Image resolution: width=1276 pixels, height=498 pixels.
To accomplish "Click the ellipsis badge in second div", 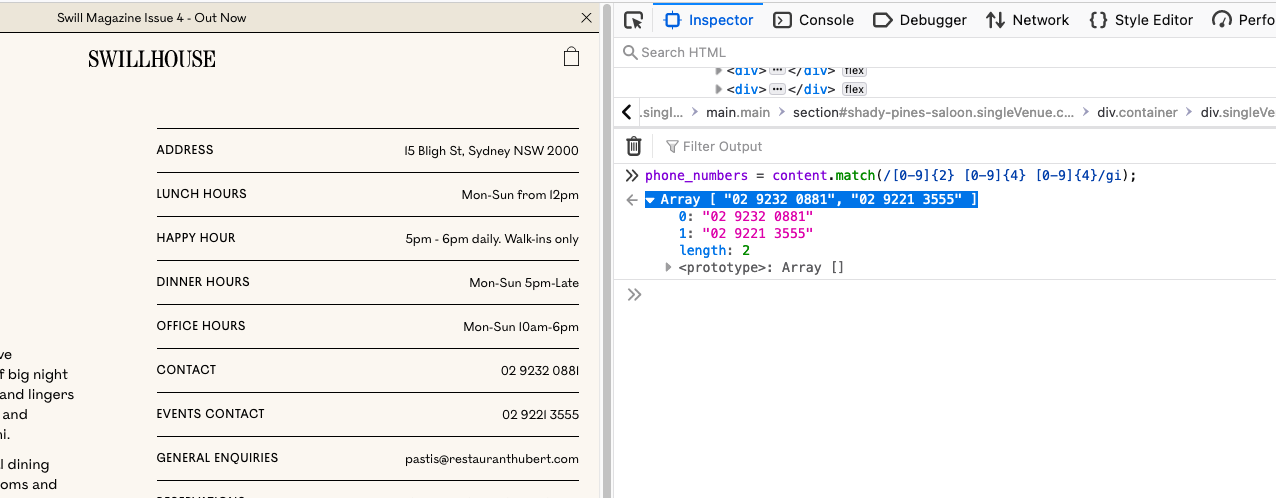I will [x=778, y=90].
